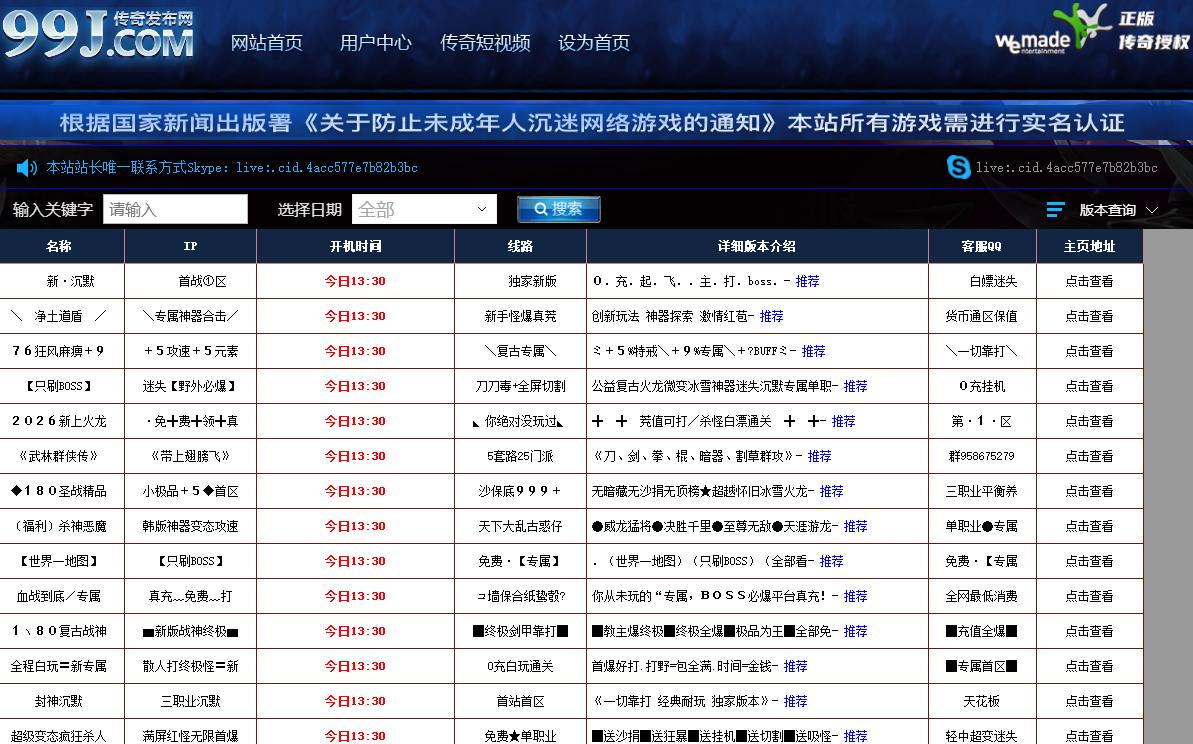The height and width of the screenshot is (744, 1193).
Task: Click the 99J.COM site logo
Action: [98, 35]
